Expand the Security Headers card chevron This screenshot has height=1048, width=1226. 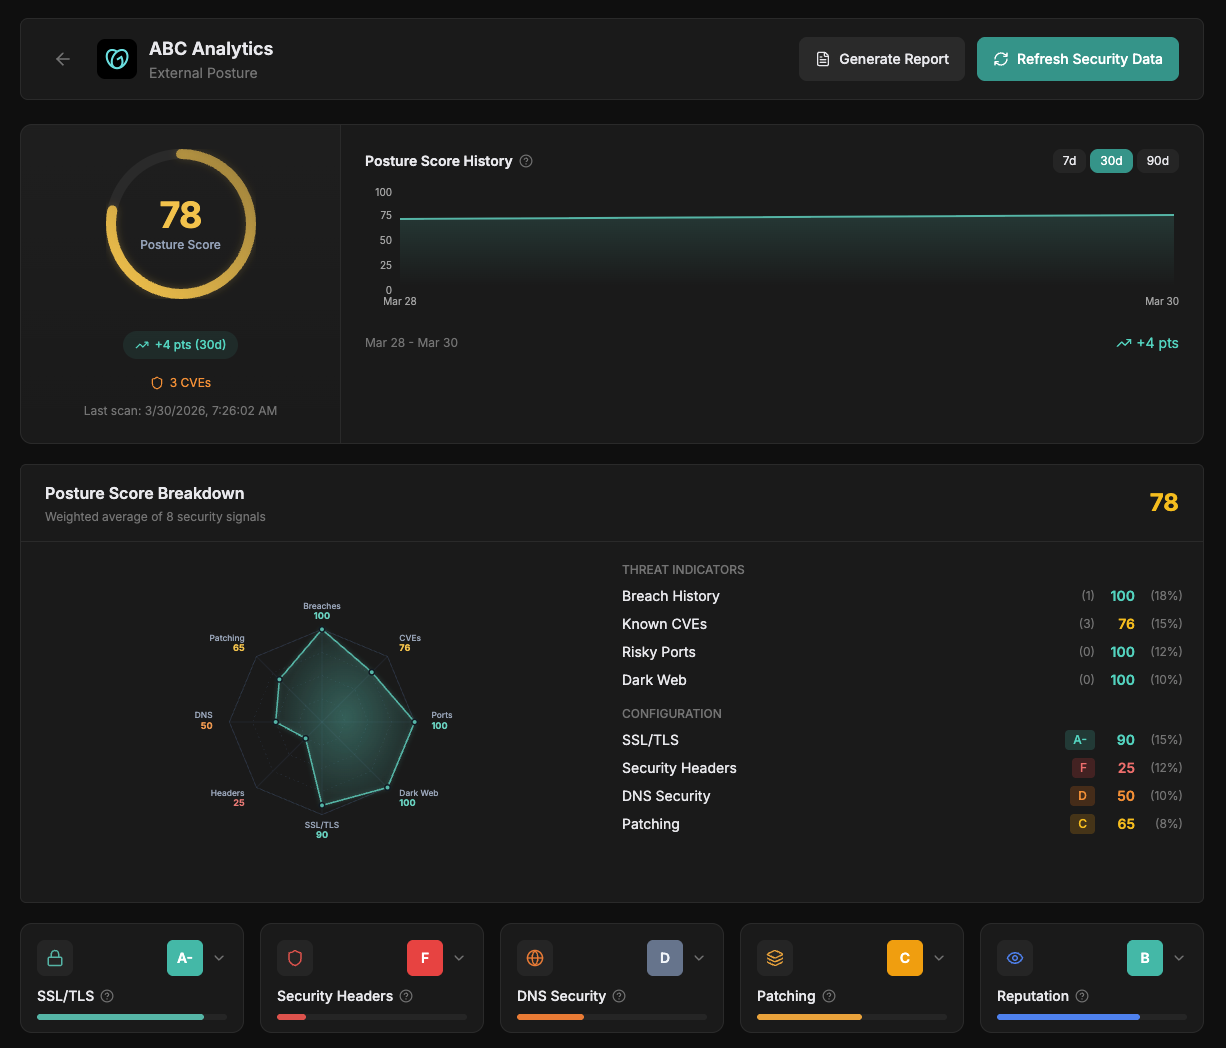pos(459,958)
